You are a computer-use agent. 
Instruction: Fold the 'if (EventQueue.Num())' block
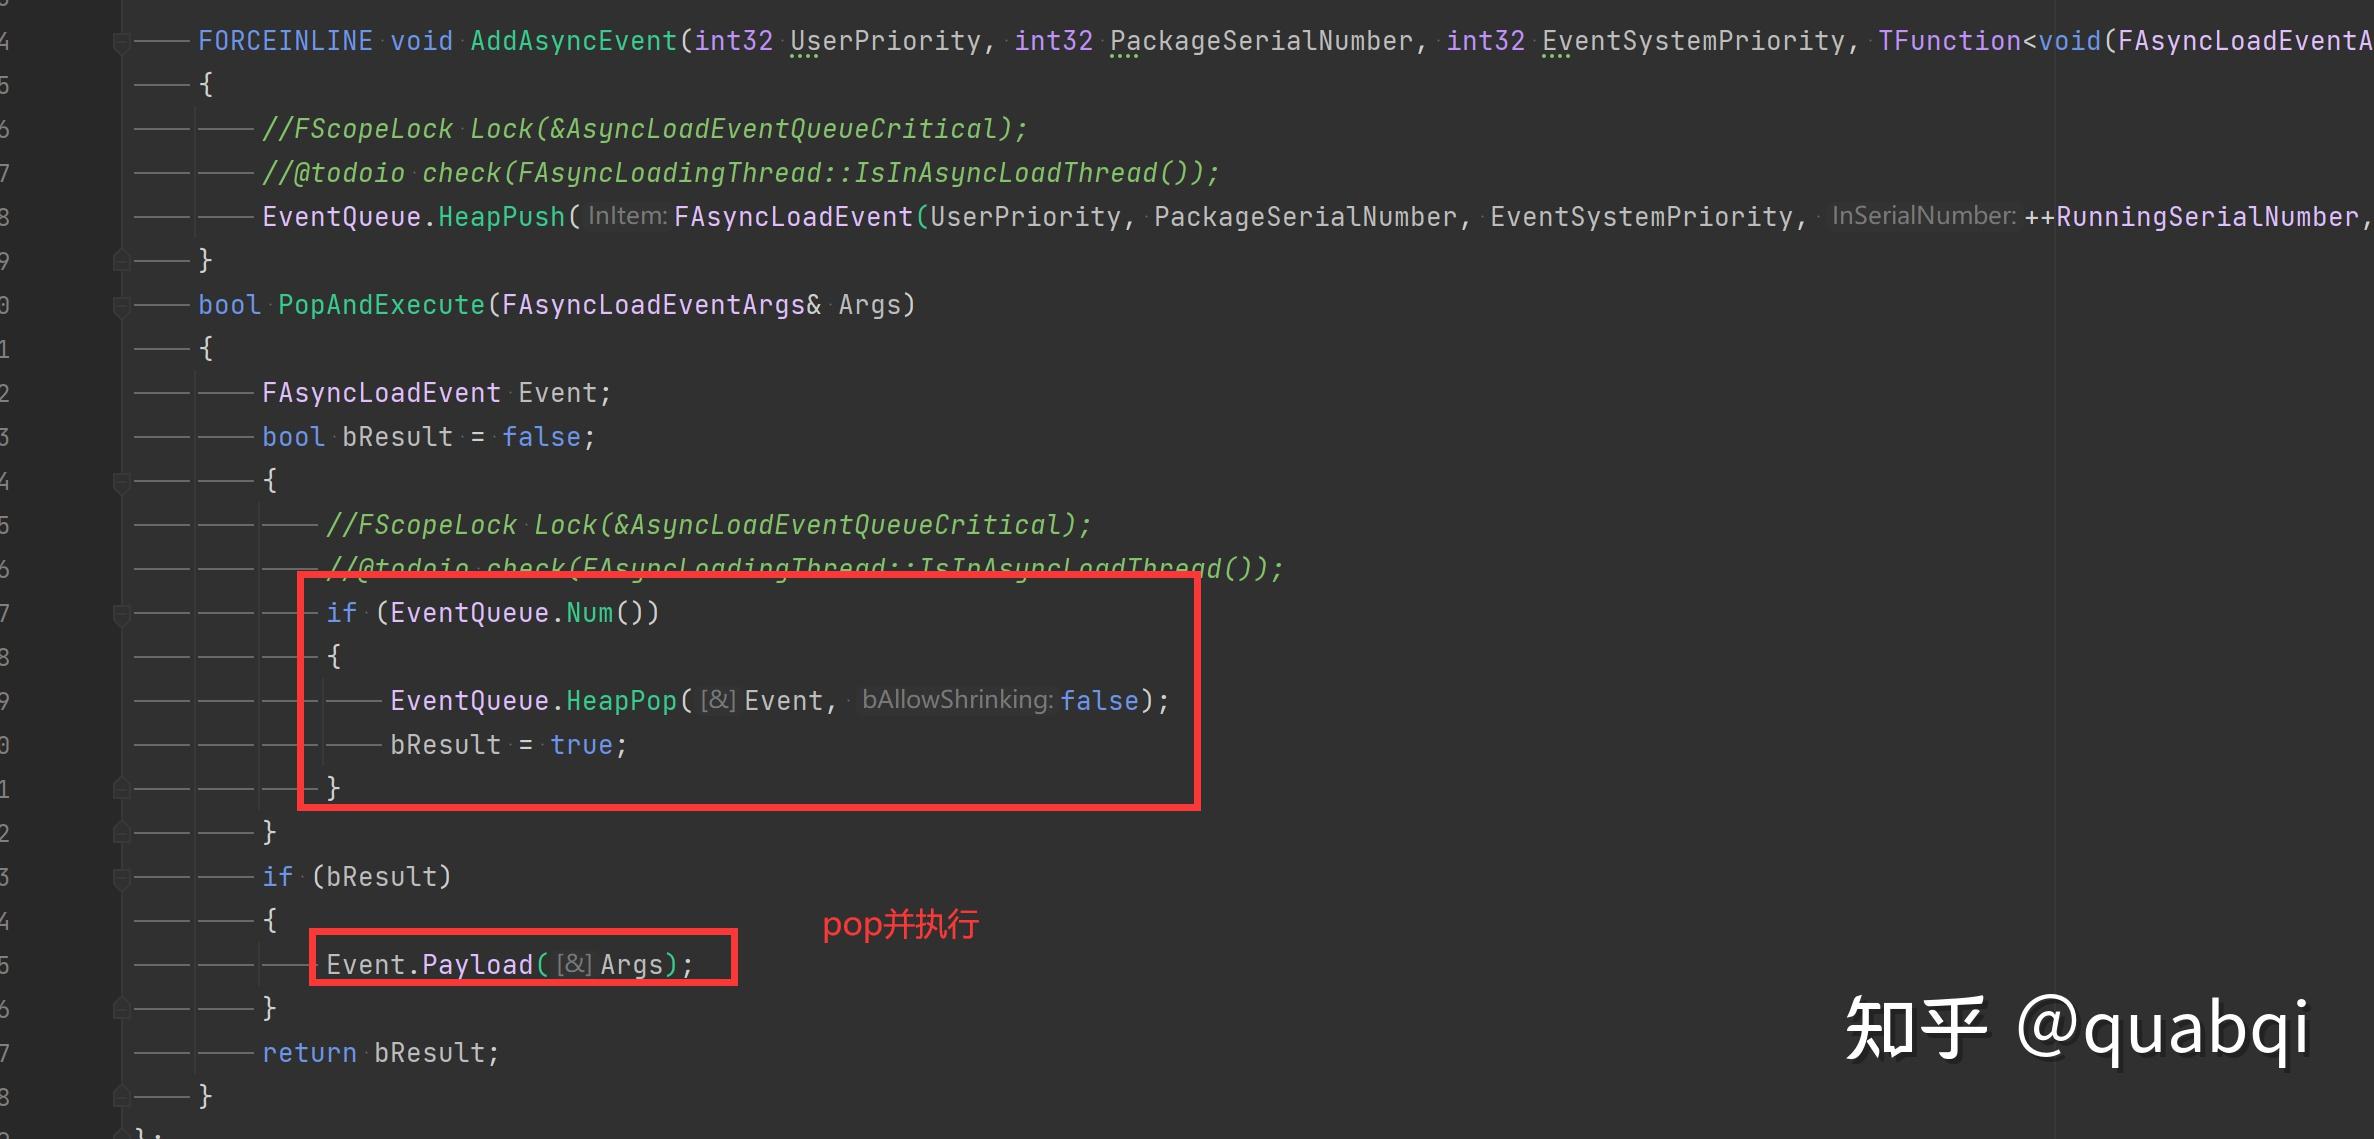click(121, 614)
